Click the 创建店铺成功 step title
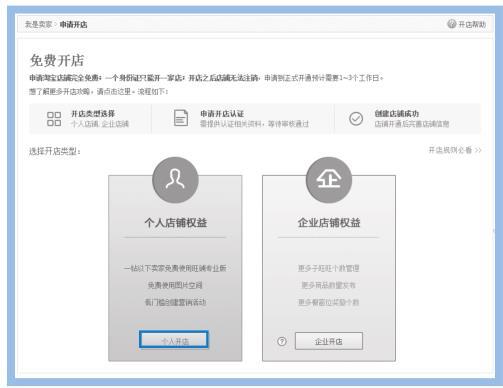The width and height of the screenshot is (503, 388). coord(396,114)
